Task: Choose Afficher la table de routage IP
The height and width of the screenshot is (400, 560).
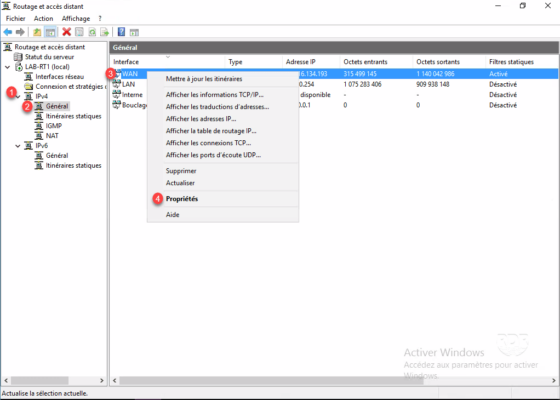Action: click(x=223, y=131)
